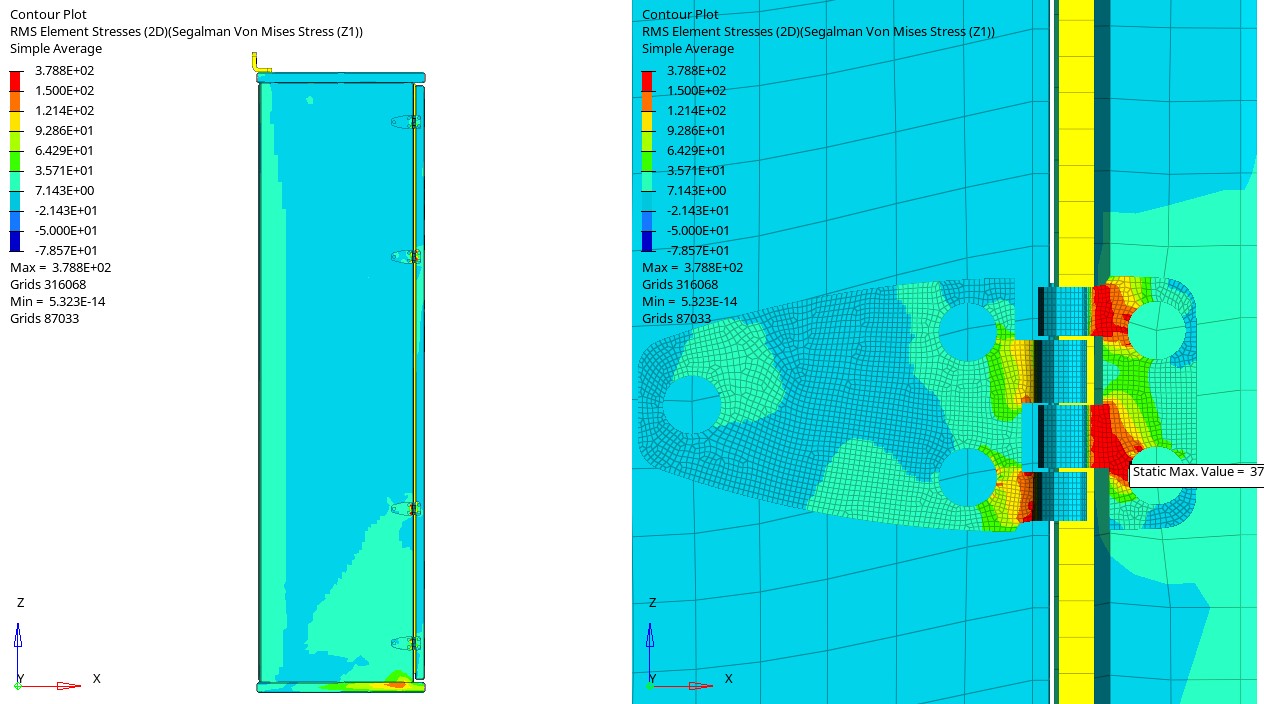Click 'Simple Average' label in left plot

pos(56,49)
